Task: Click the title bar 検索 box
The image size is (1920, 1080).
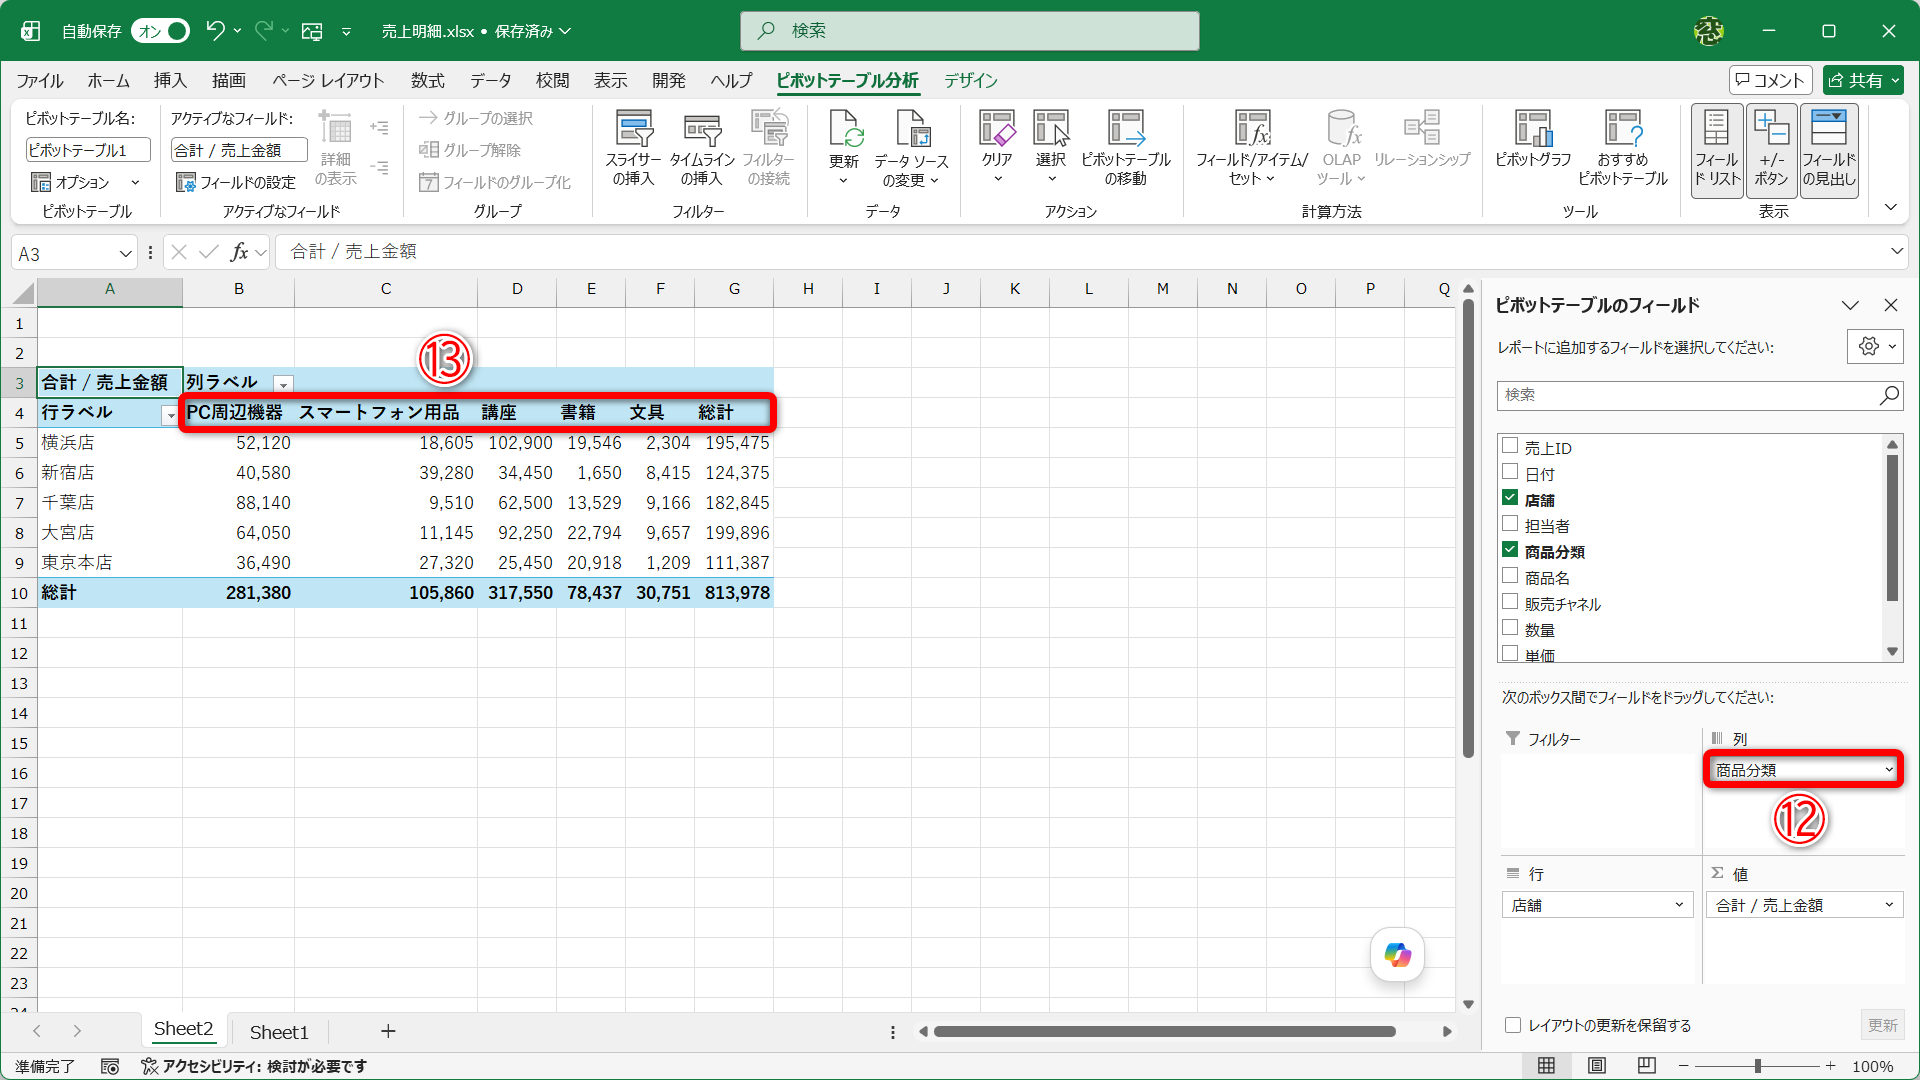Action: pos(969,31)
